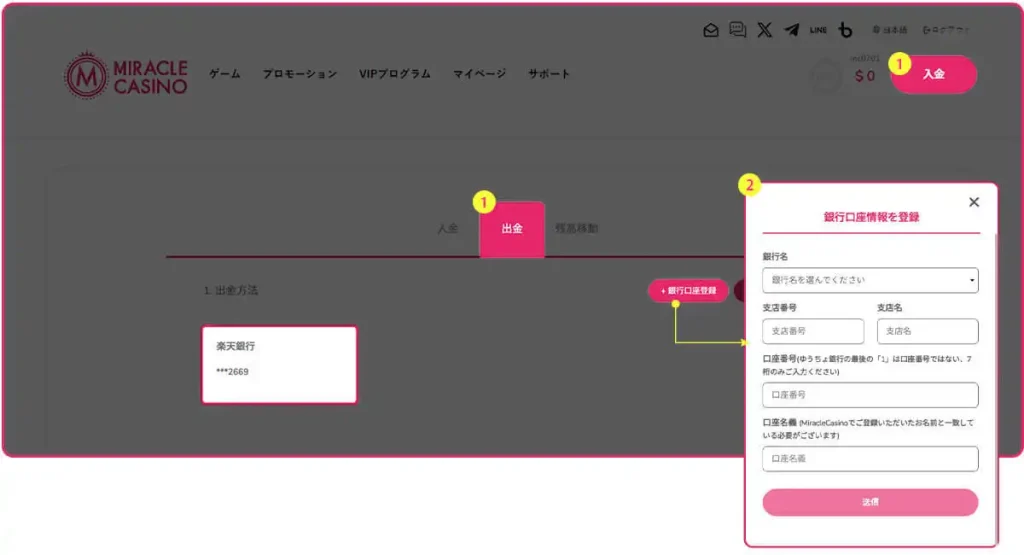The height and width of the screenshot is (555, 1024).
Task: Switch to the 入金 tab
Action: click(x=448, y=229)
